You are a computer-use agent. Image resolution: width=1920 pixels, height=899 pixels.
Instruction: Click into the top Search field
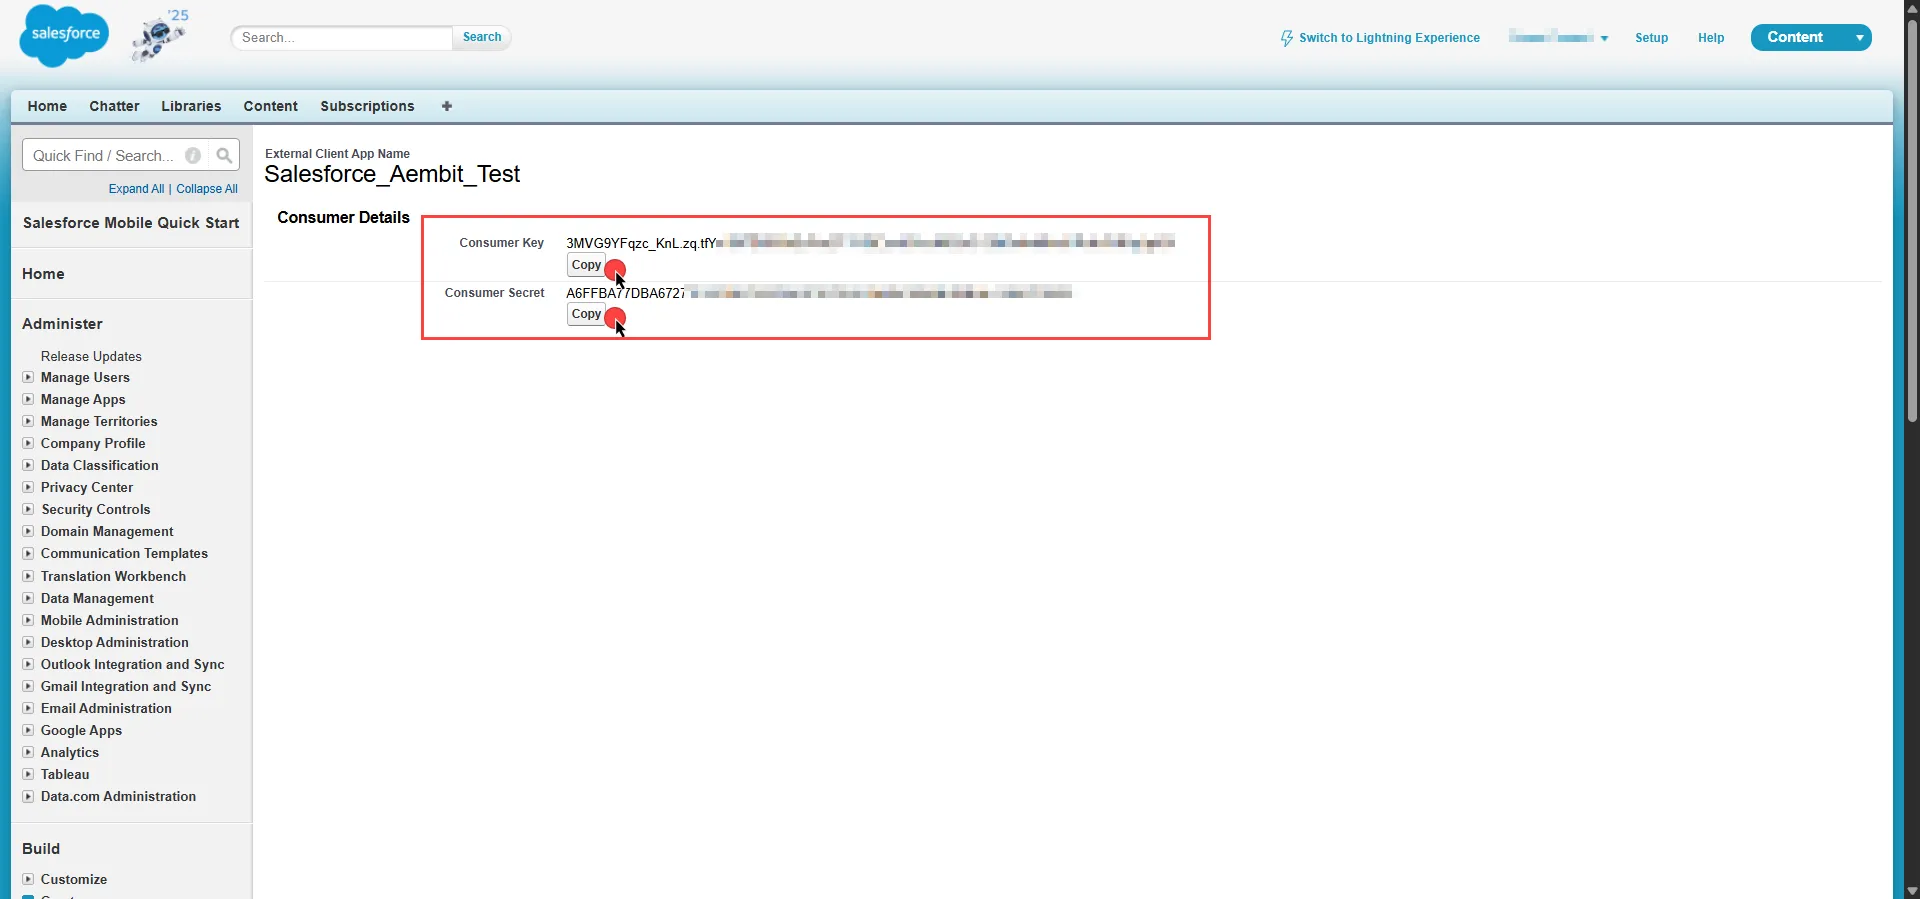coord(341,38)
